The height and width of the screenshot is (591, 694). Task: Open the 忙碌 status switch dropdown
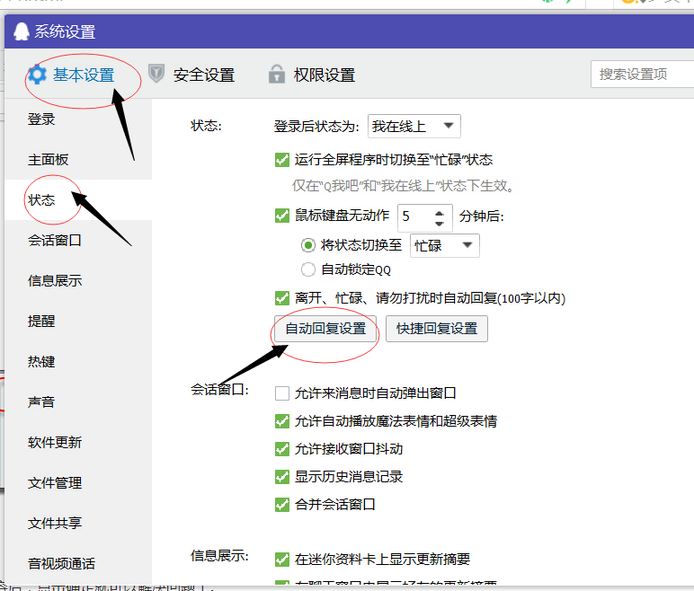coord(445,245)
